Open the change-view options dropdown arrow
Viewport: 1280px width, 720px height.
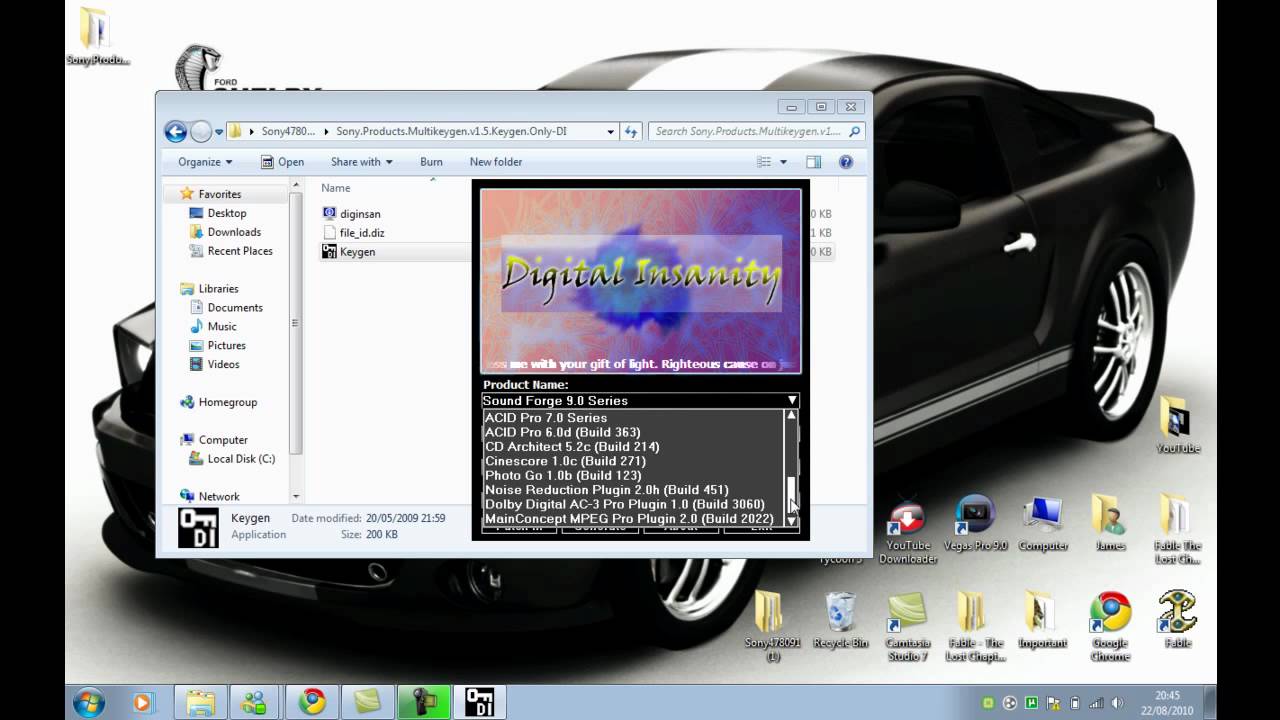[783, 162]
